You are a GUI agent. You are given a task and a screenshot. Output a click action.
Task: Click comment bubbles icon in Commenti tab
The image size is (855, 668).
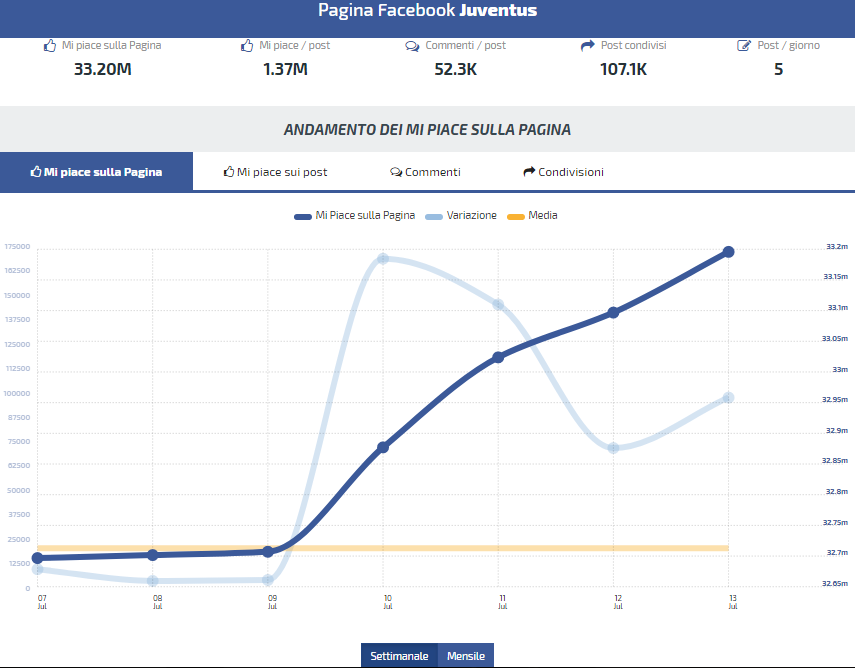[396, 172]
